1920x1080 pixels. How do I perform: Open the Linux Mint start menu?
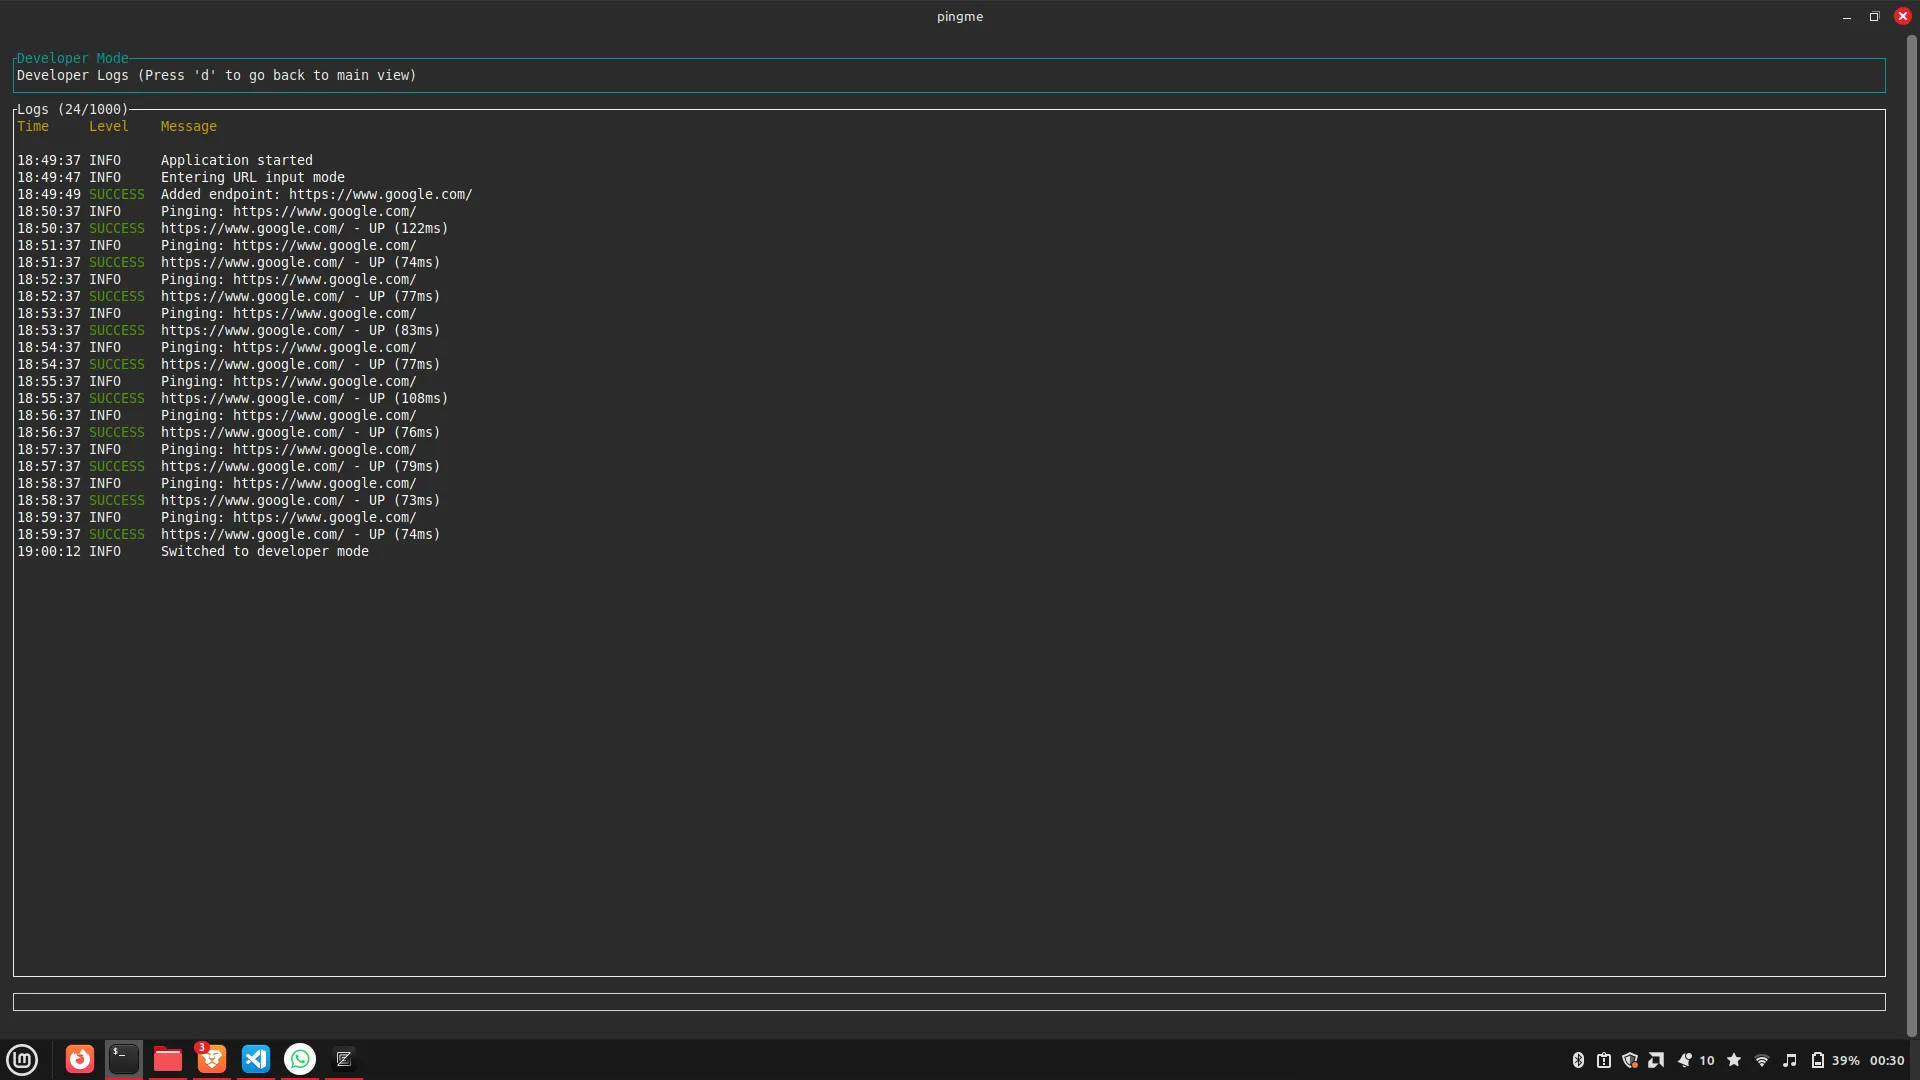pos(22,1059)
